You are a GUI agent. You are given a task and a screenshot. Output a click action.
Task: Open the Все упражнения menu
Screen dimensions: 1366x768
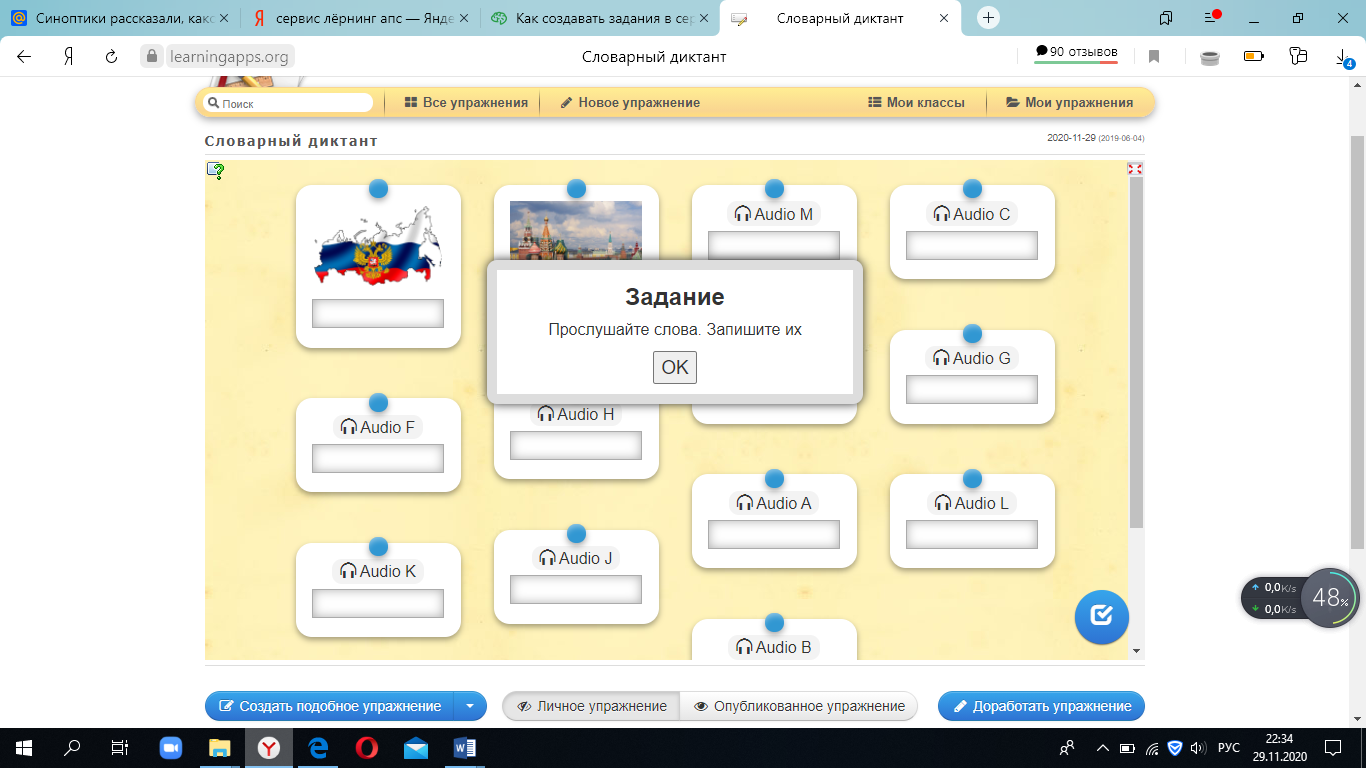click(x=466, y=102)
